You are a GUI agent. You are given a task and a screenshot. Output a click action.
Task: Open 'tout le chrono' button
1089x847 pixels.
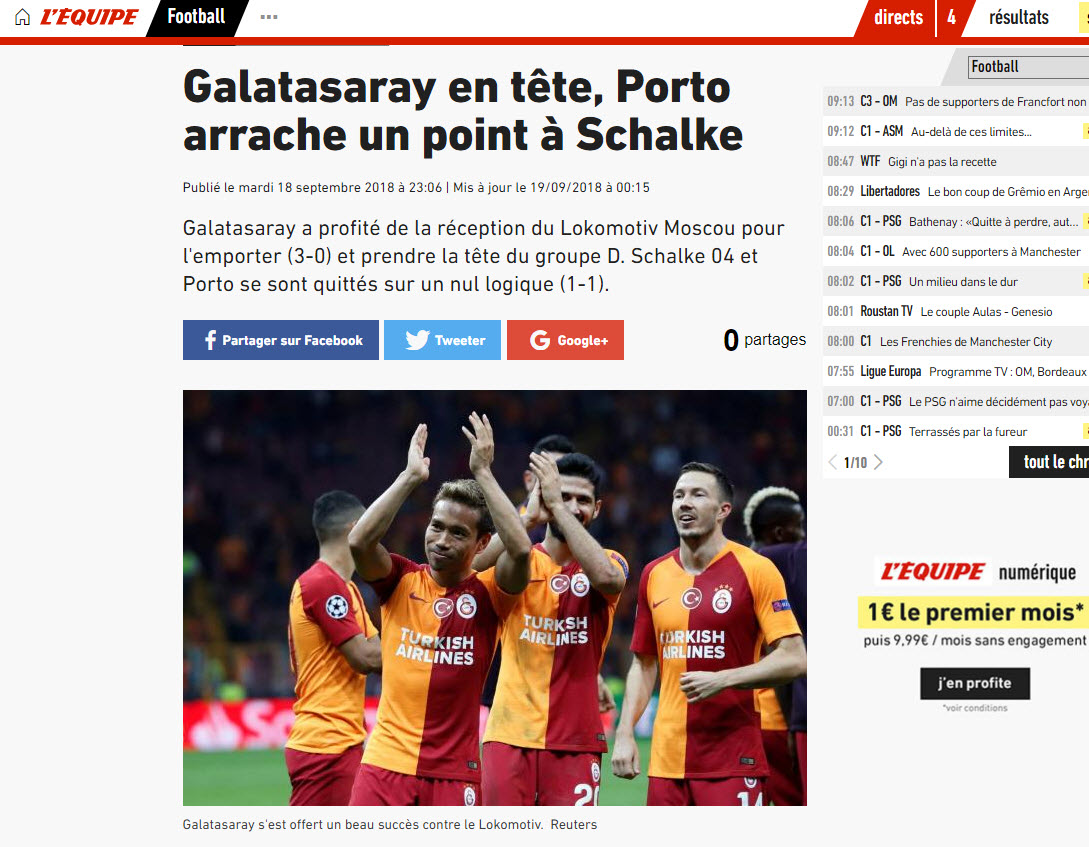click(1049, 462)
